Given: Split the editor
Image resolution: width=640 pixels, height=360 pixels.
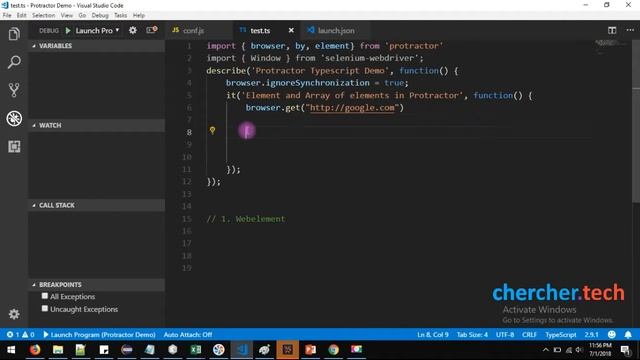Looking at the screenshot, I should click(612, 30).
